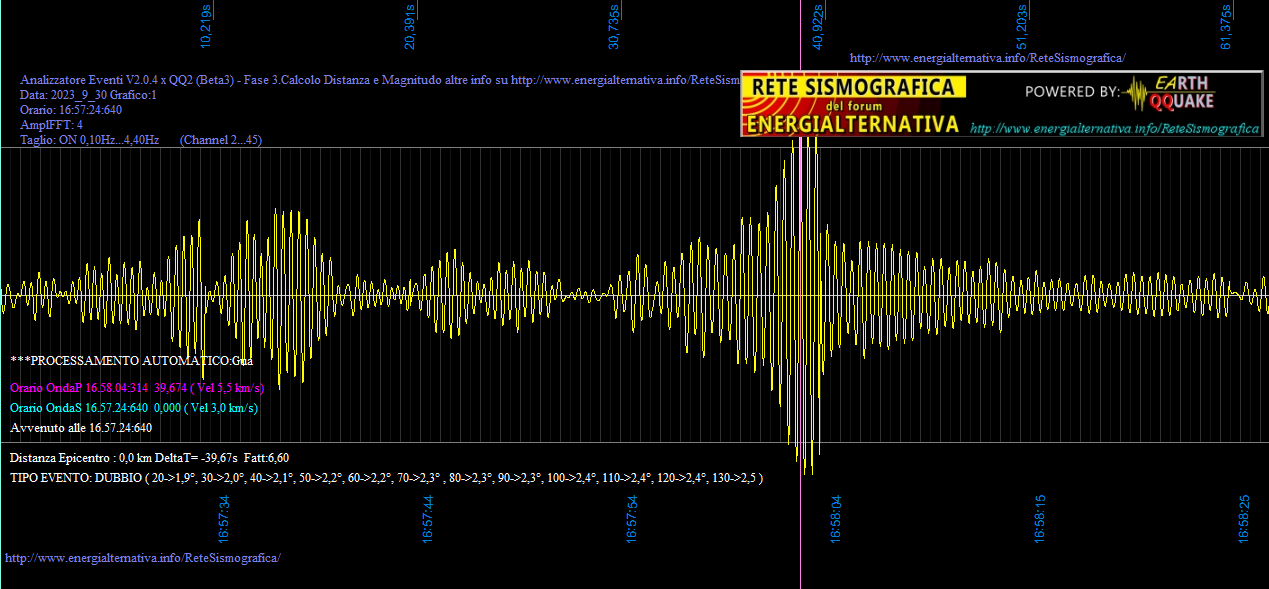Click the 30,735s top time label

tap(614, 27)
